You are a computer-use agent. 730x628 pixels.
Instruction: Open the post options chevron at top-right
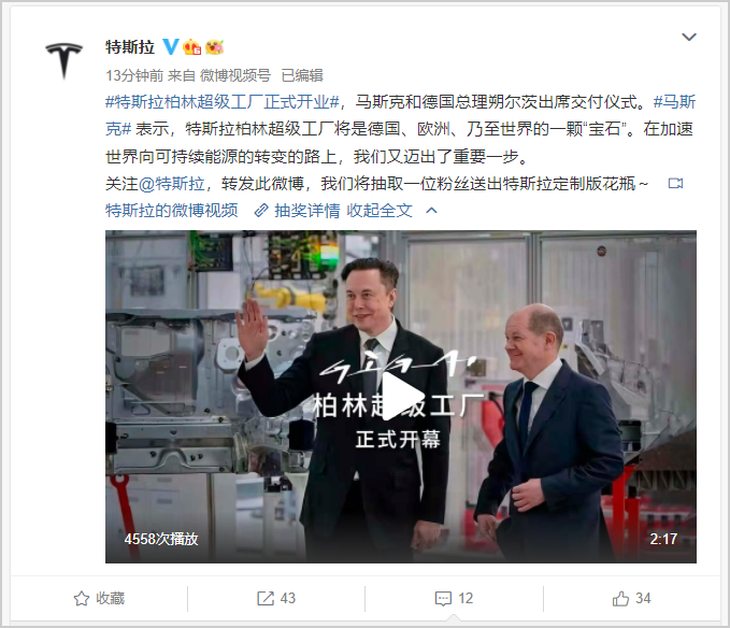point(689,37)
